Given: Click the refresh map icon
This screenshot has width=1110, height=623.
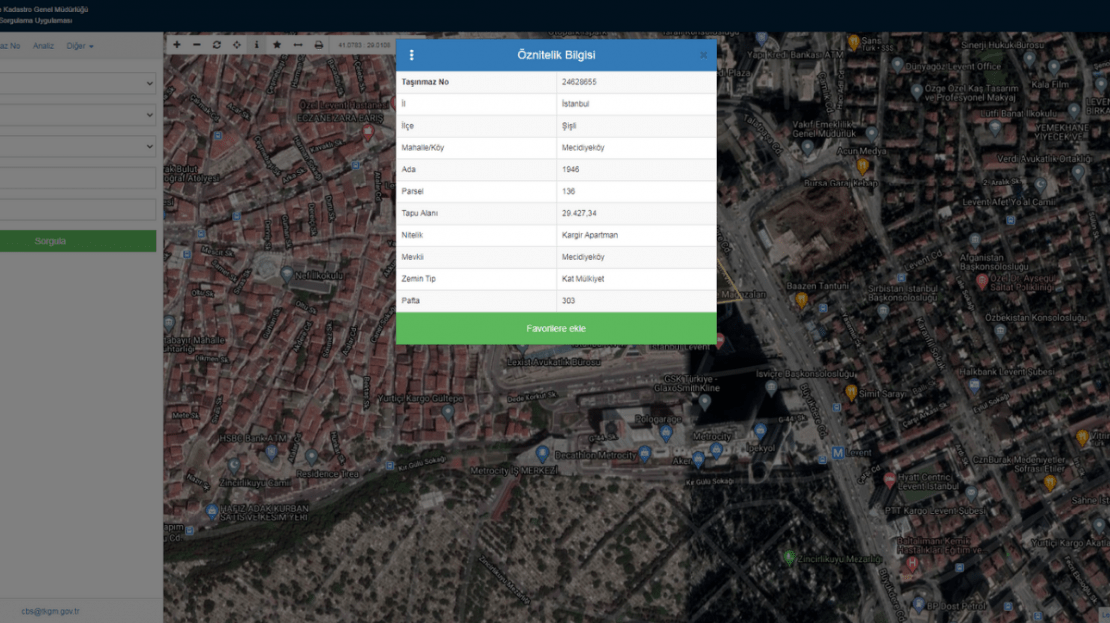Looking at the screenshot, I should (x=217, y=45).
